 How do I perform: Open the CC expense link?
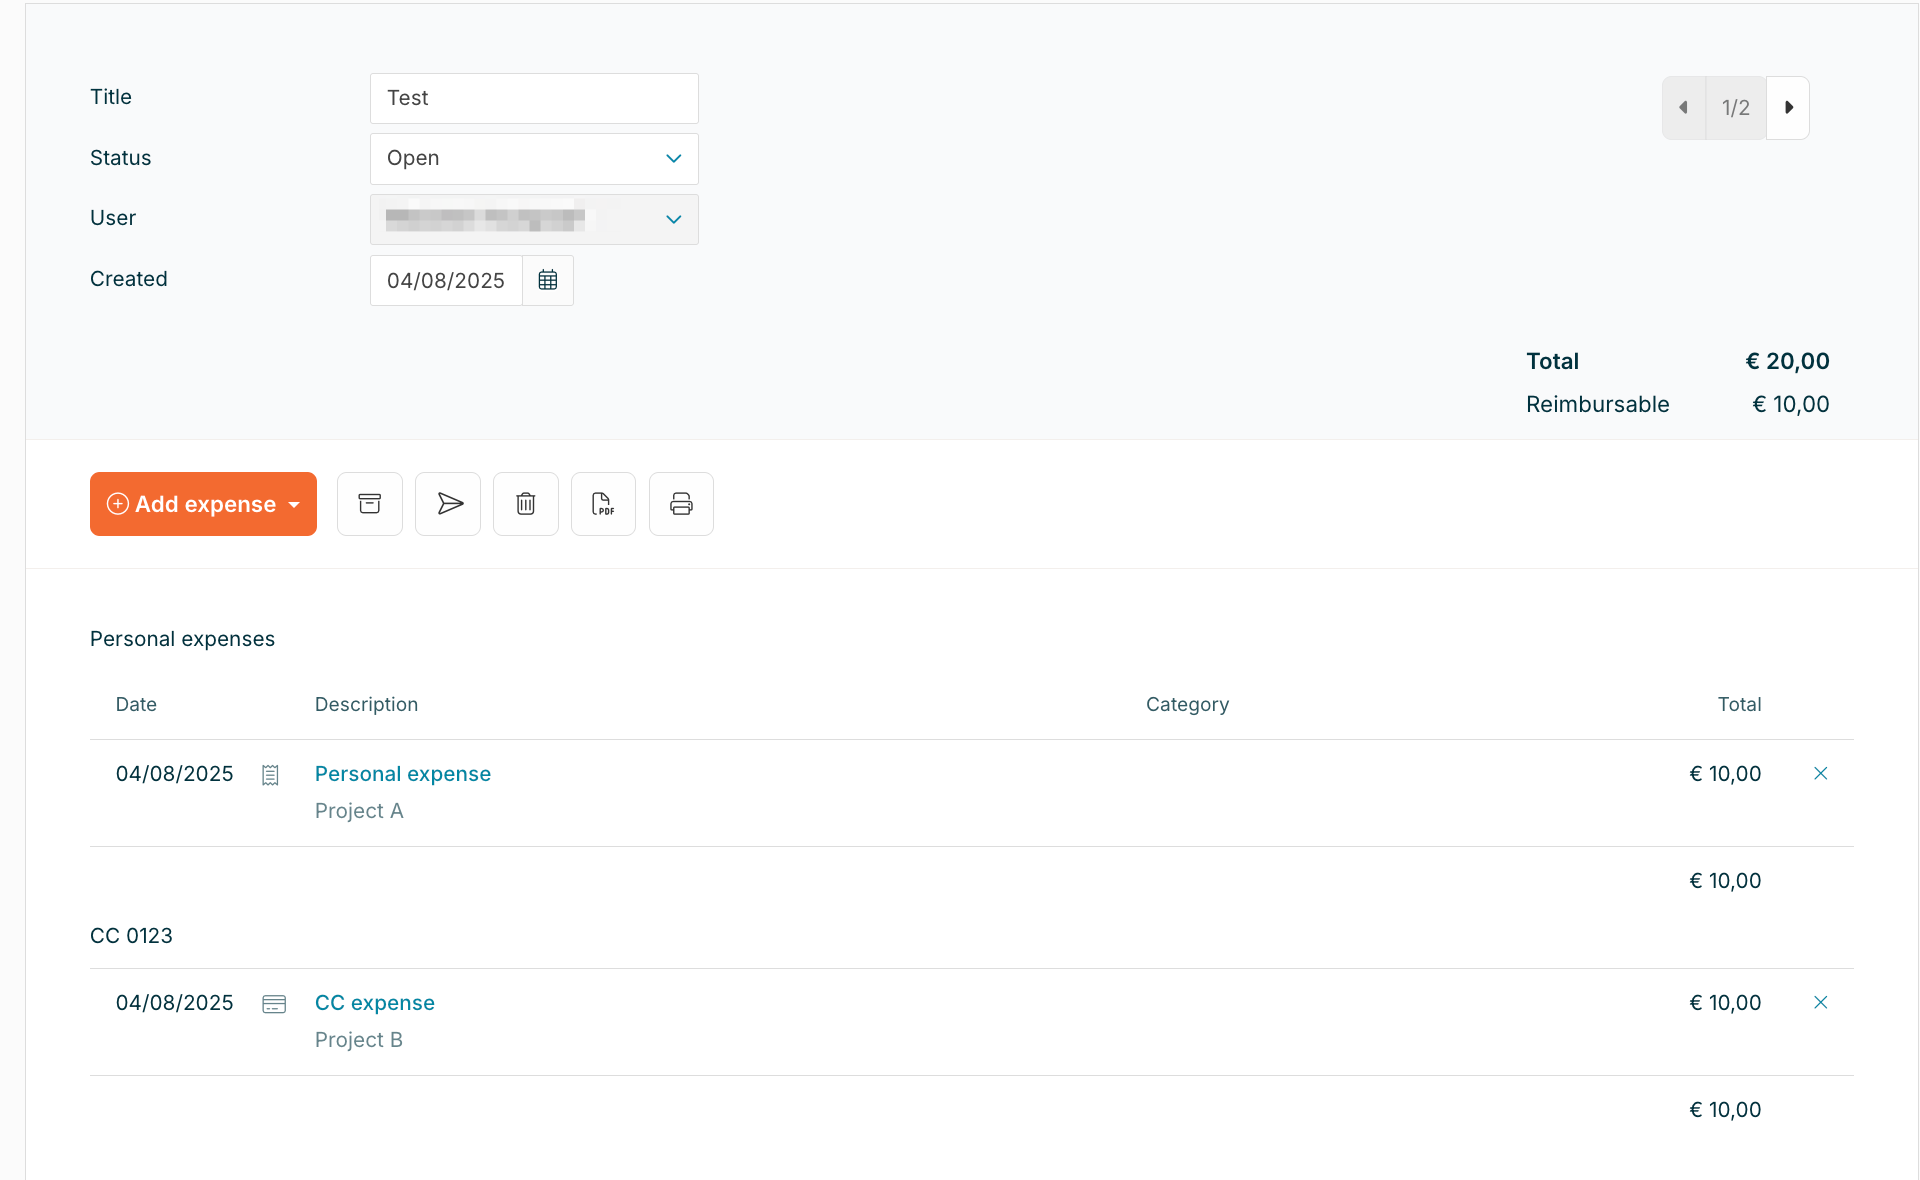click(x=374, y=1003)
